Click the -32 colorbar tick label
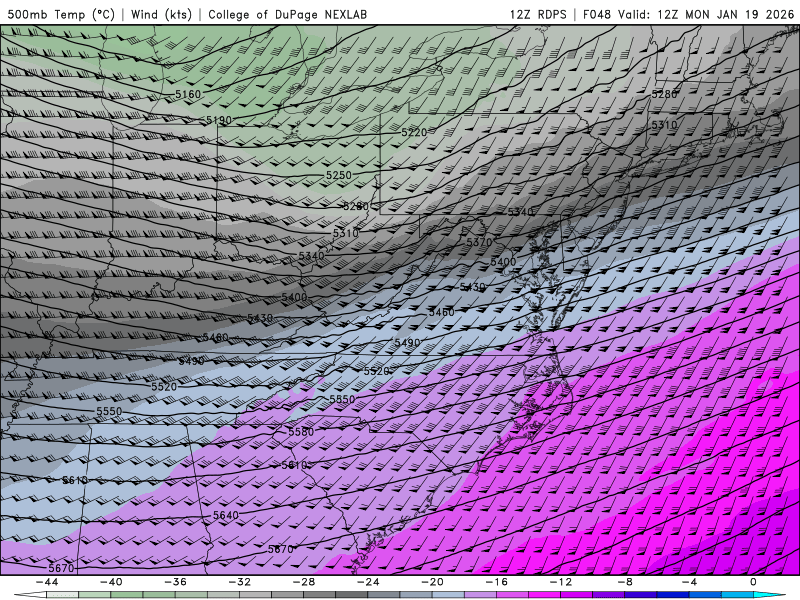The width and height of the screenshot is (800, 600). tap(240, 582)
